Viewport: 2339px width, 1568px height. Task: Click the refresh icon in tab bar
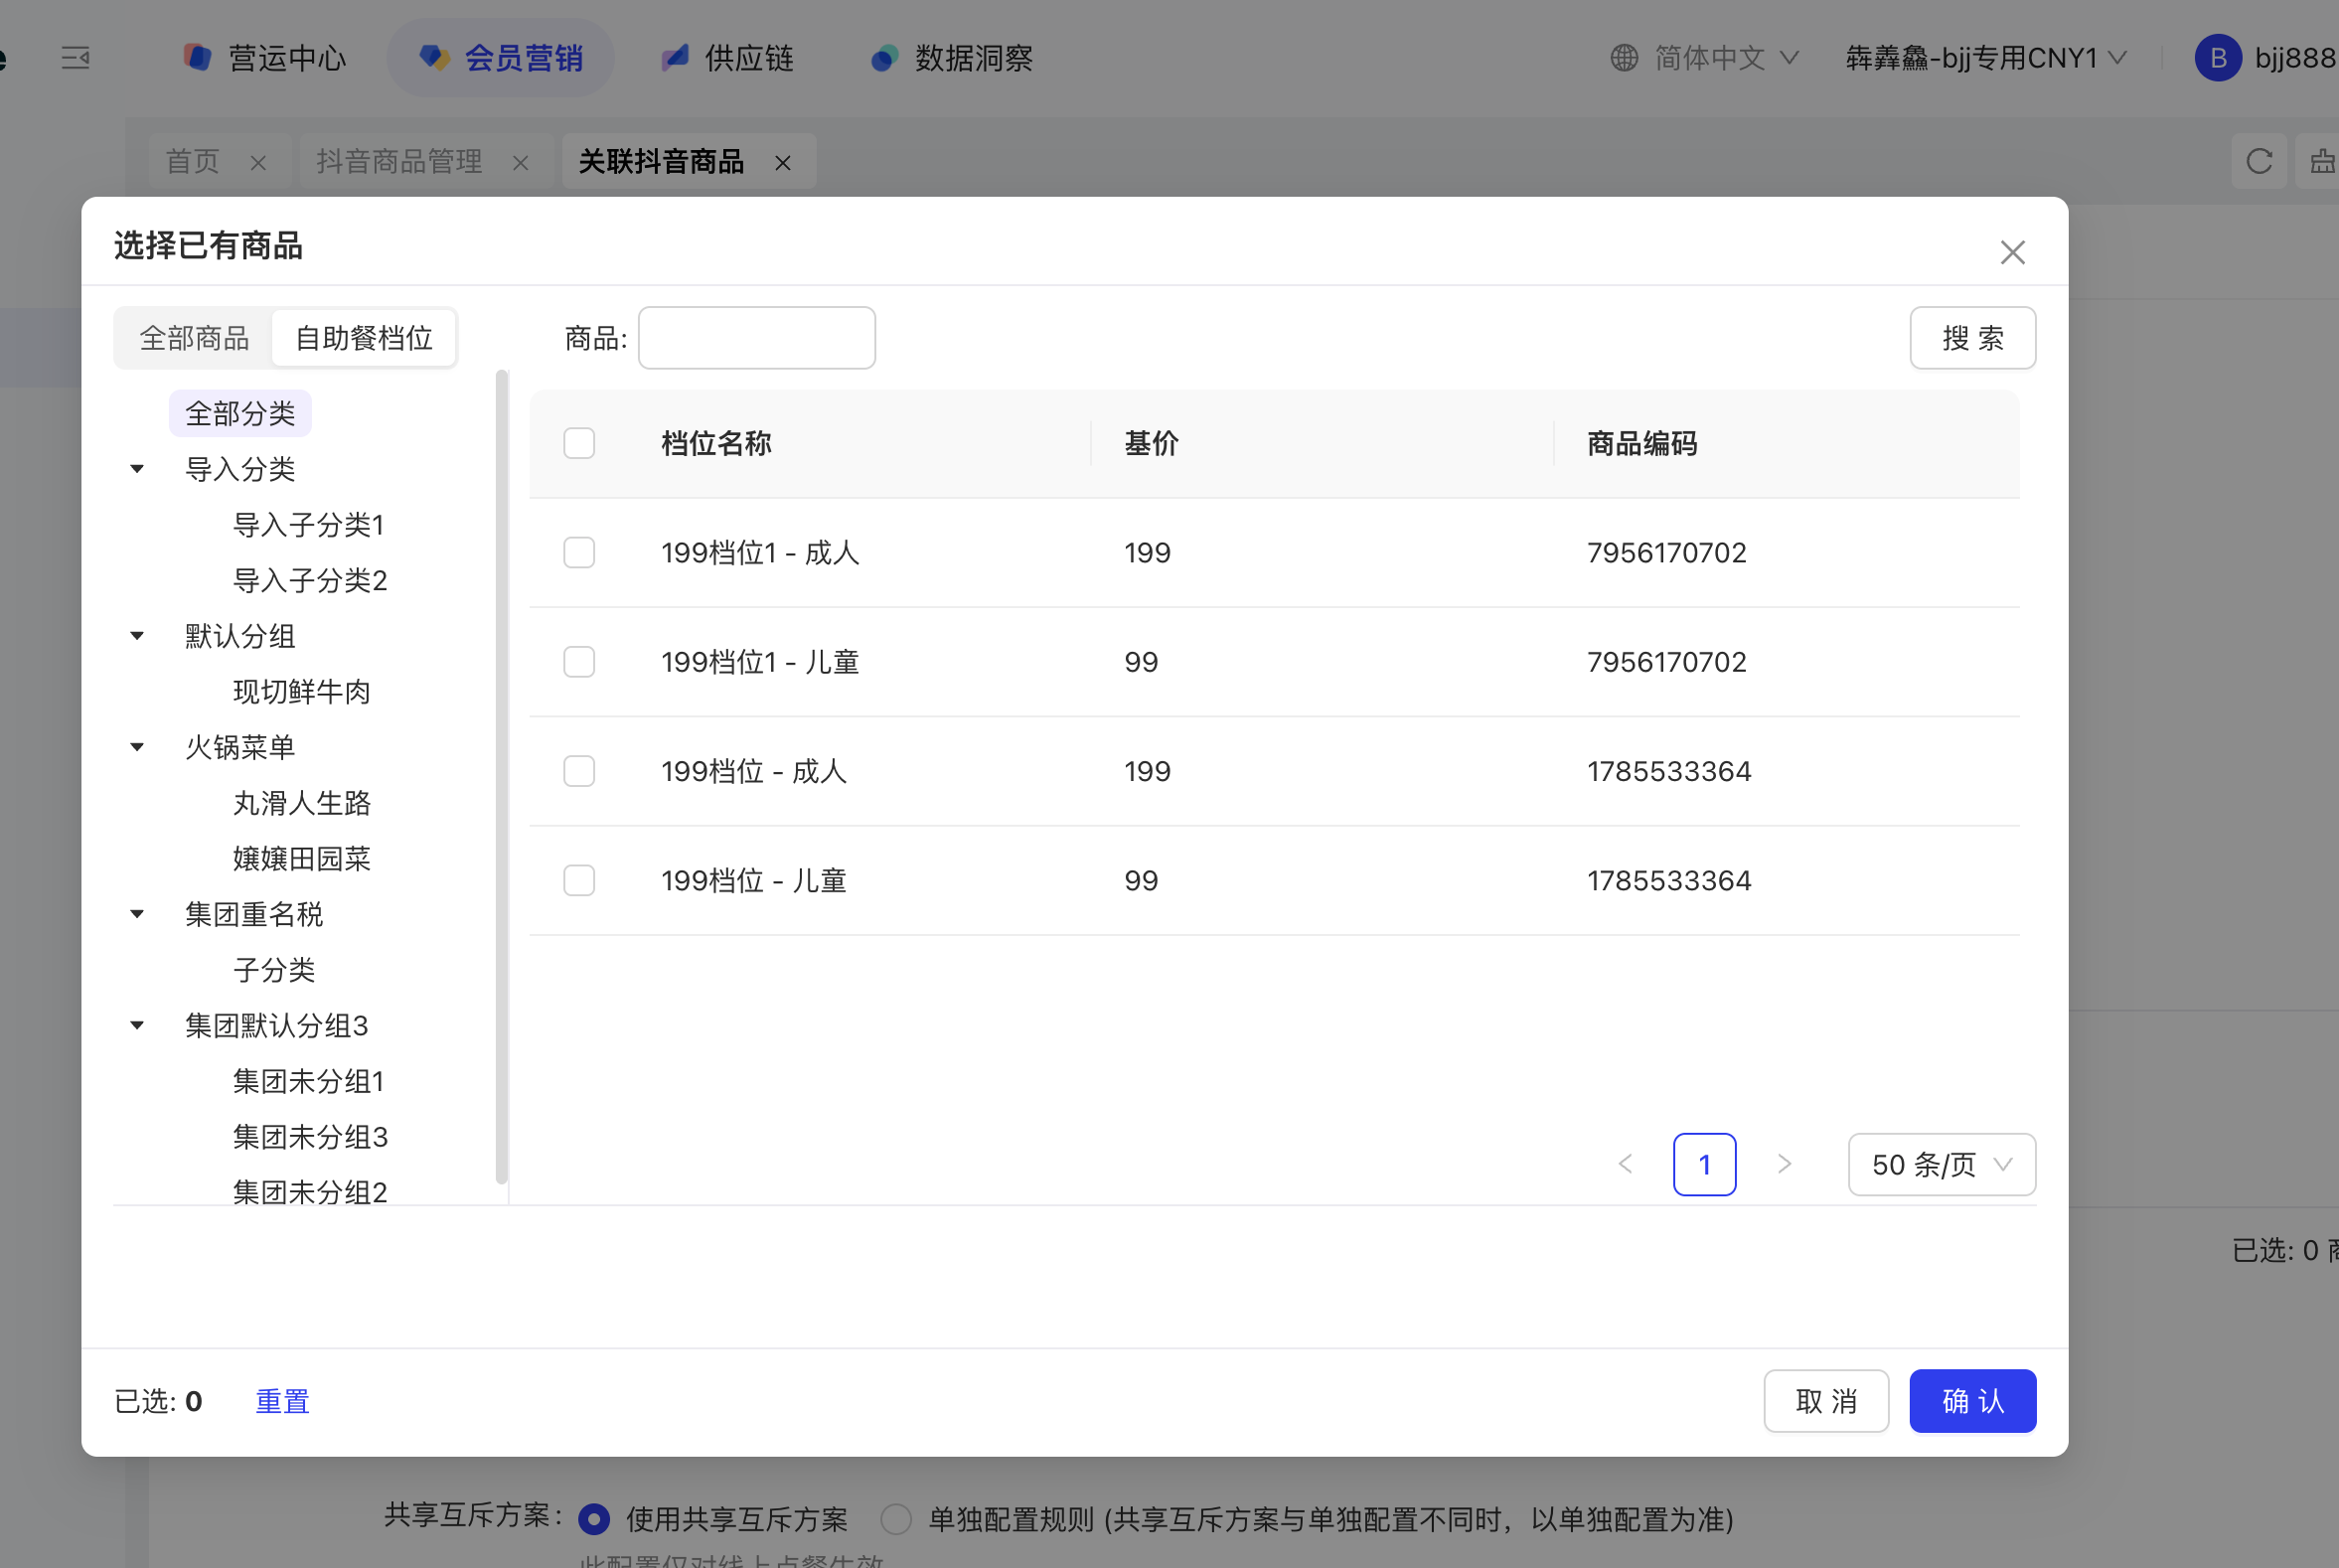tap(2259, 161)
